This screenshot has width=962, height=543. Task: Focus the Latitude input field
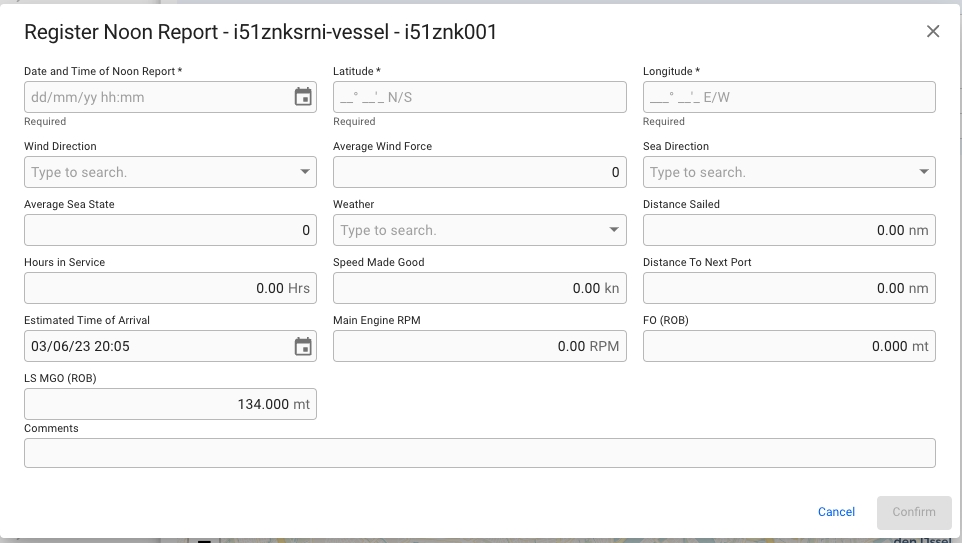(x=479, y=97)
